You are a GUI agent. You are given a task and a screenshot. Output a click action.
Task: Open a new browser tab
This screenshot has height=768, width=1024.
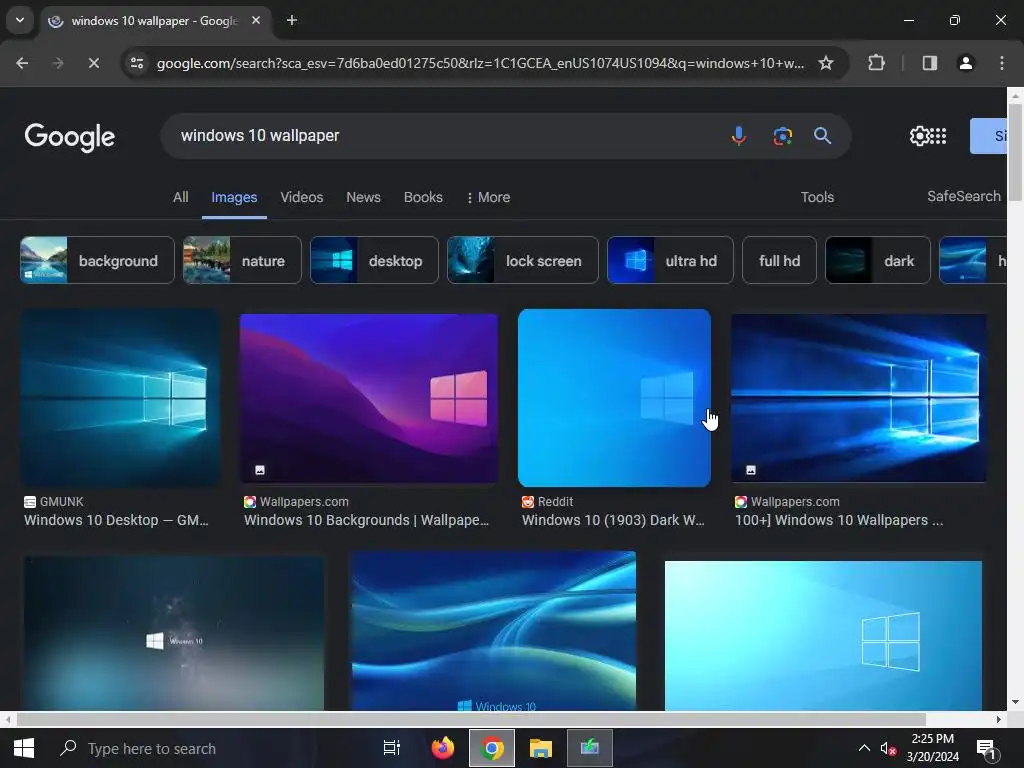tap(292, 20)
